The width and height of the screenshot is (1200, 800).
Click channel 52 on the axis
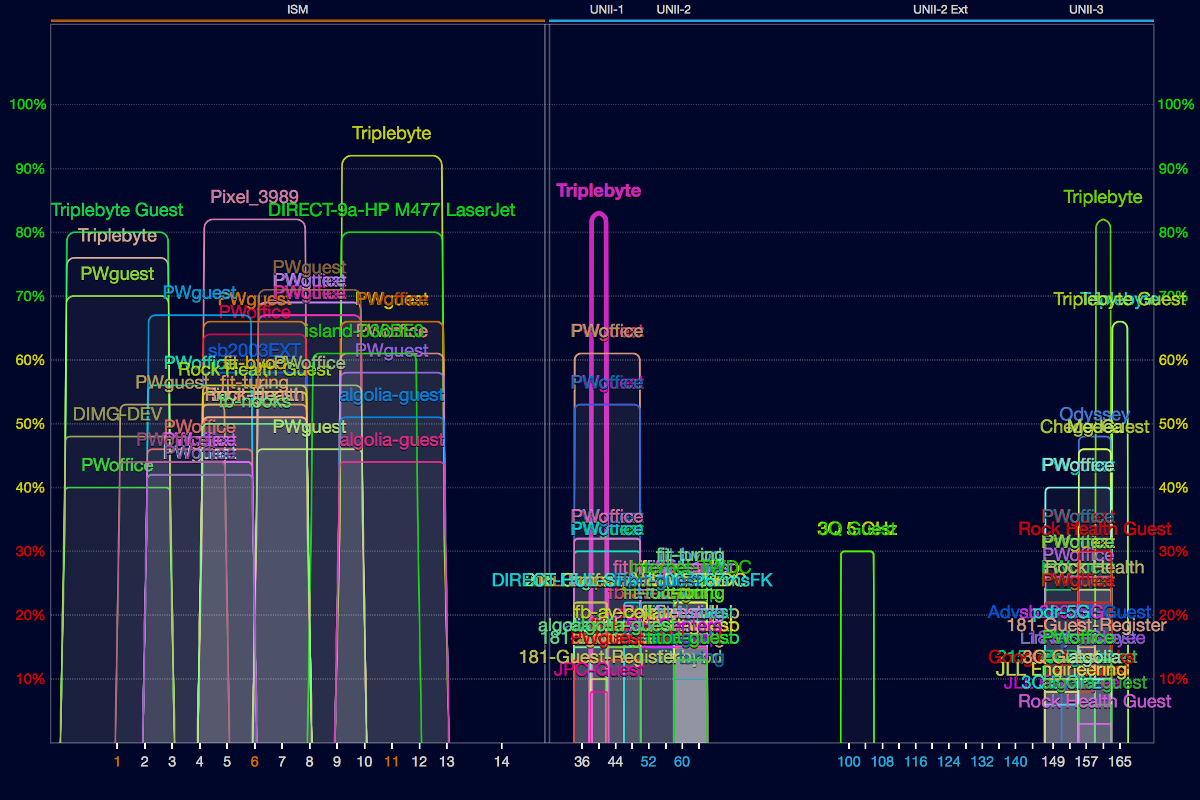pyautogui.click(x=648, y=762)
